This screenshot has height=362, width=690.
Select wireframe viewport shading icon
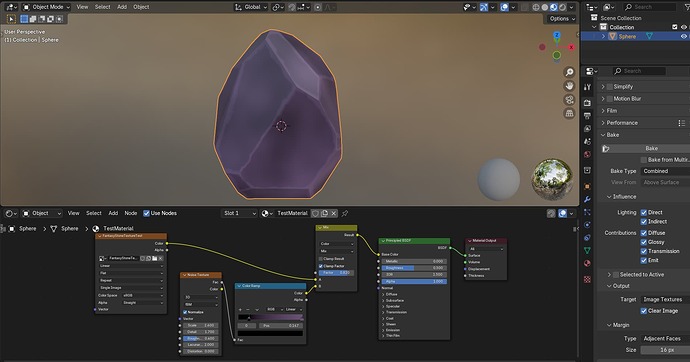pos(536,7)
